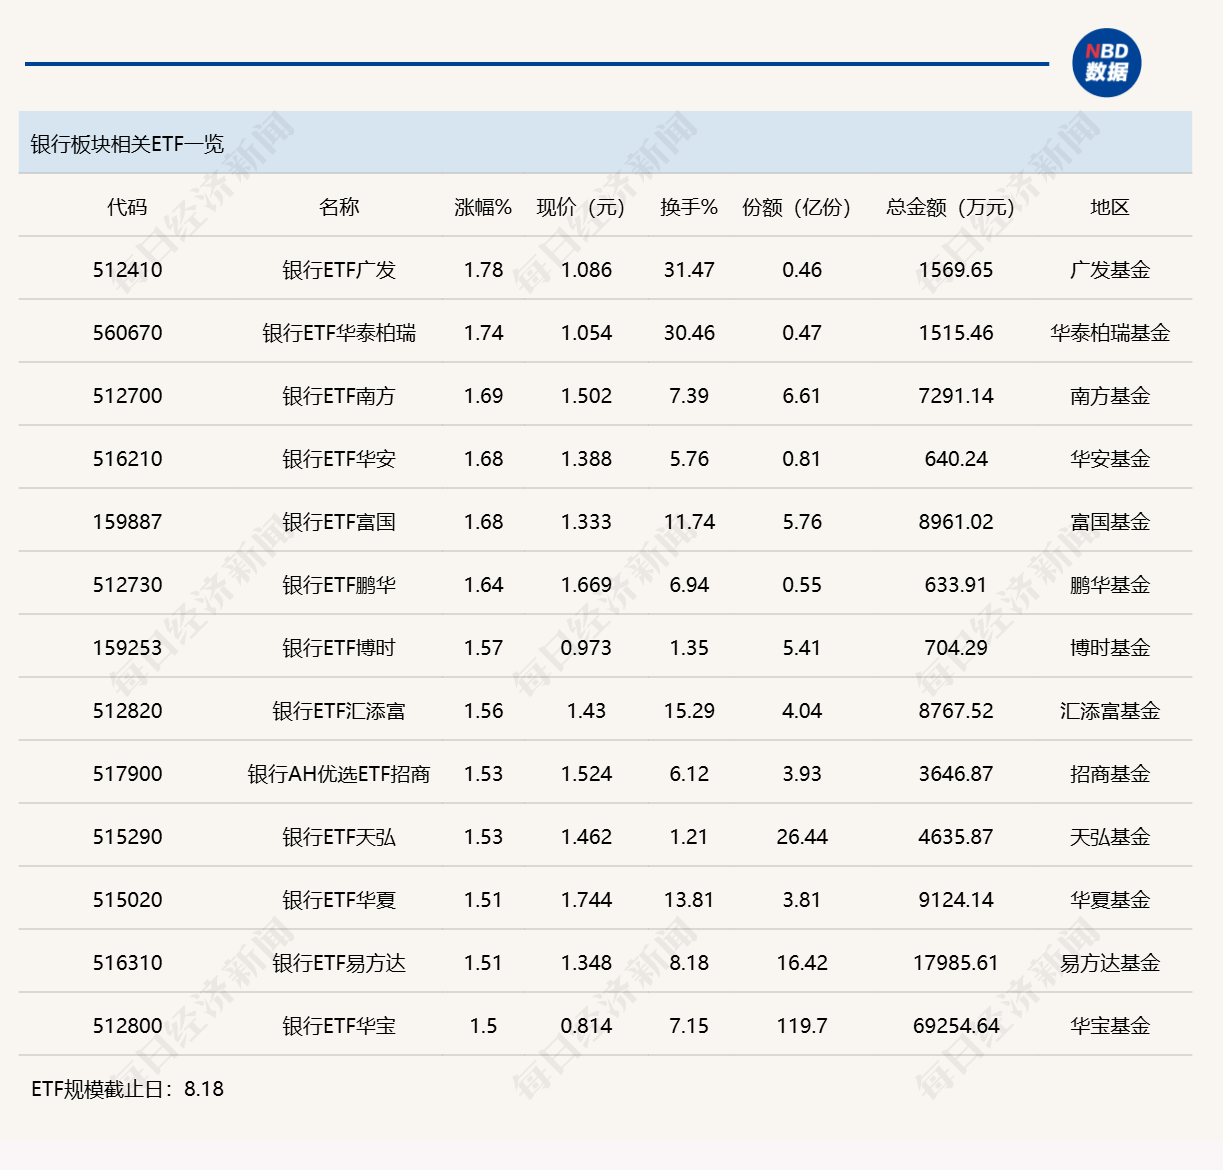Select 鹏华基金 cell
The image size is (1223, 1170).
click(1110, 585)
